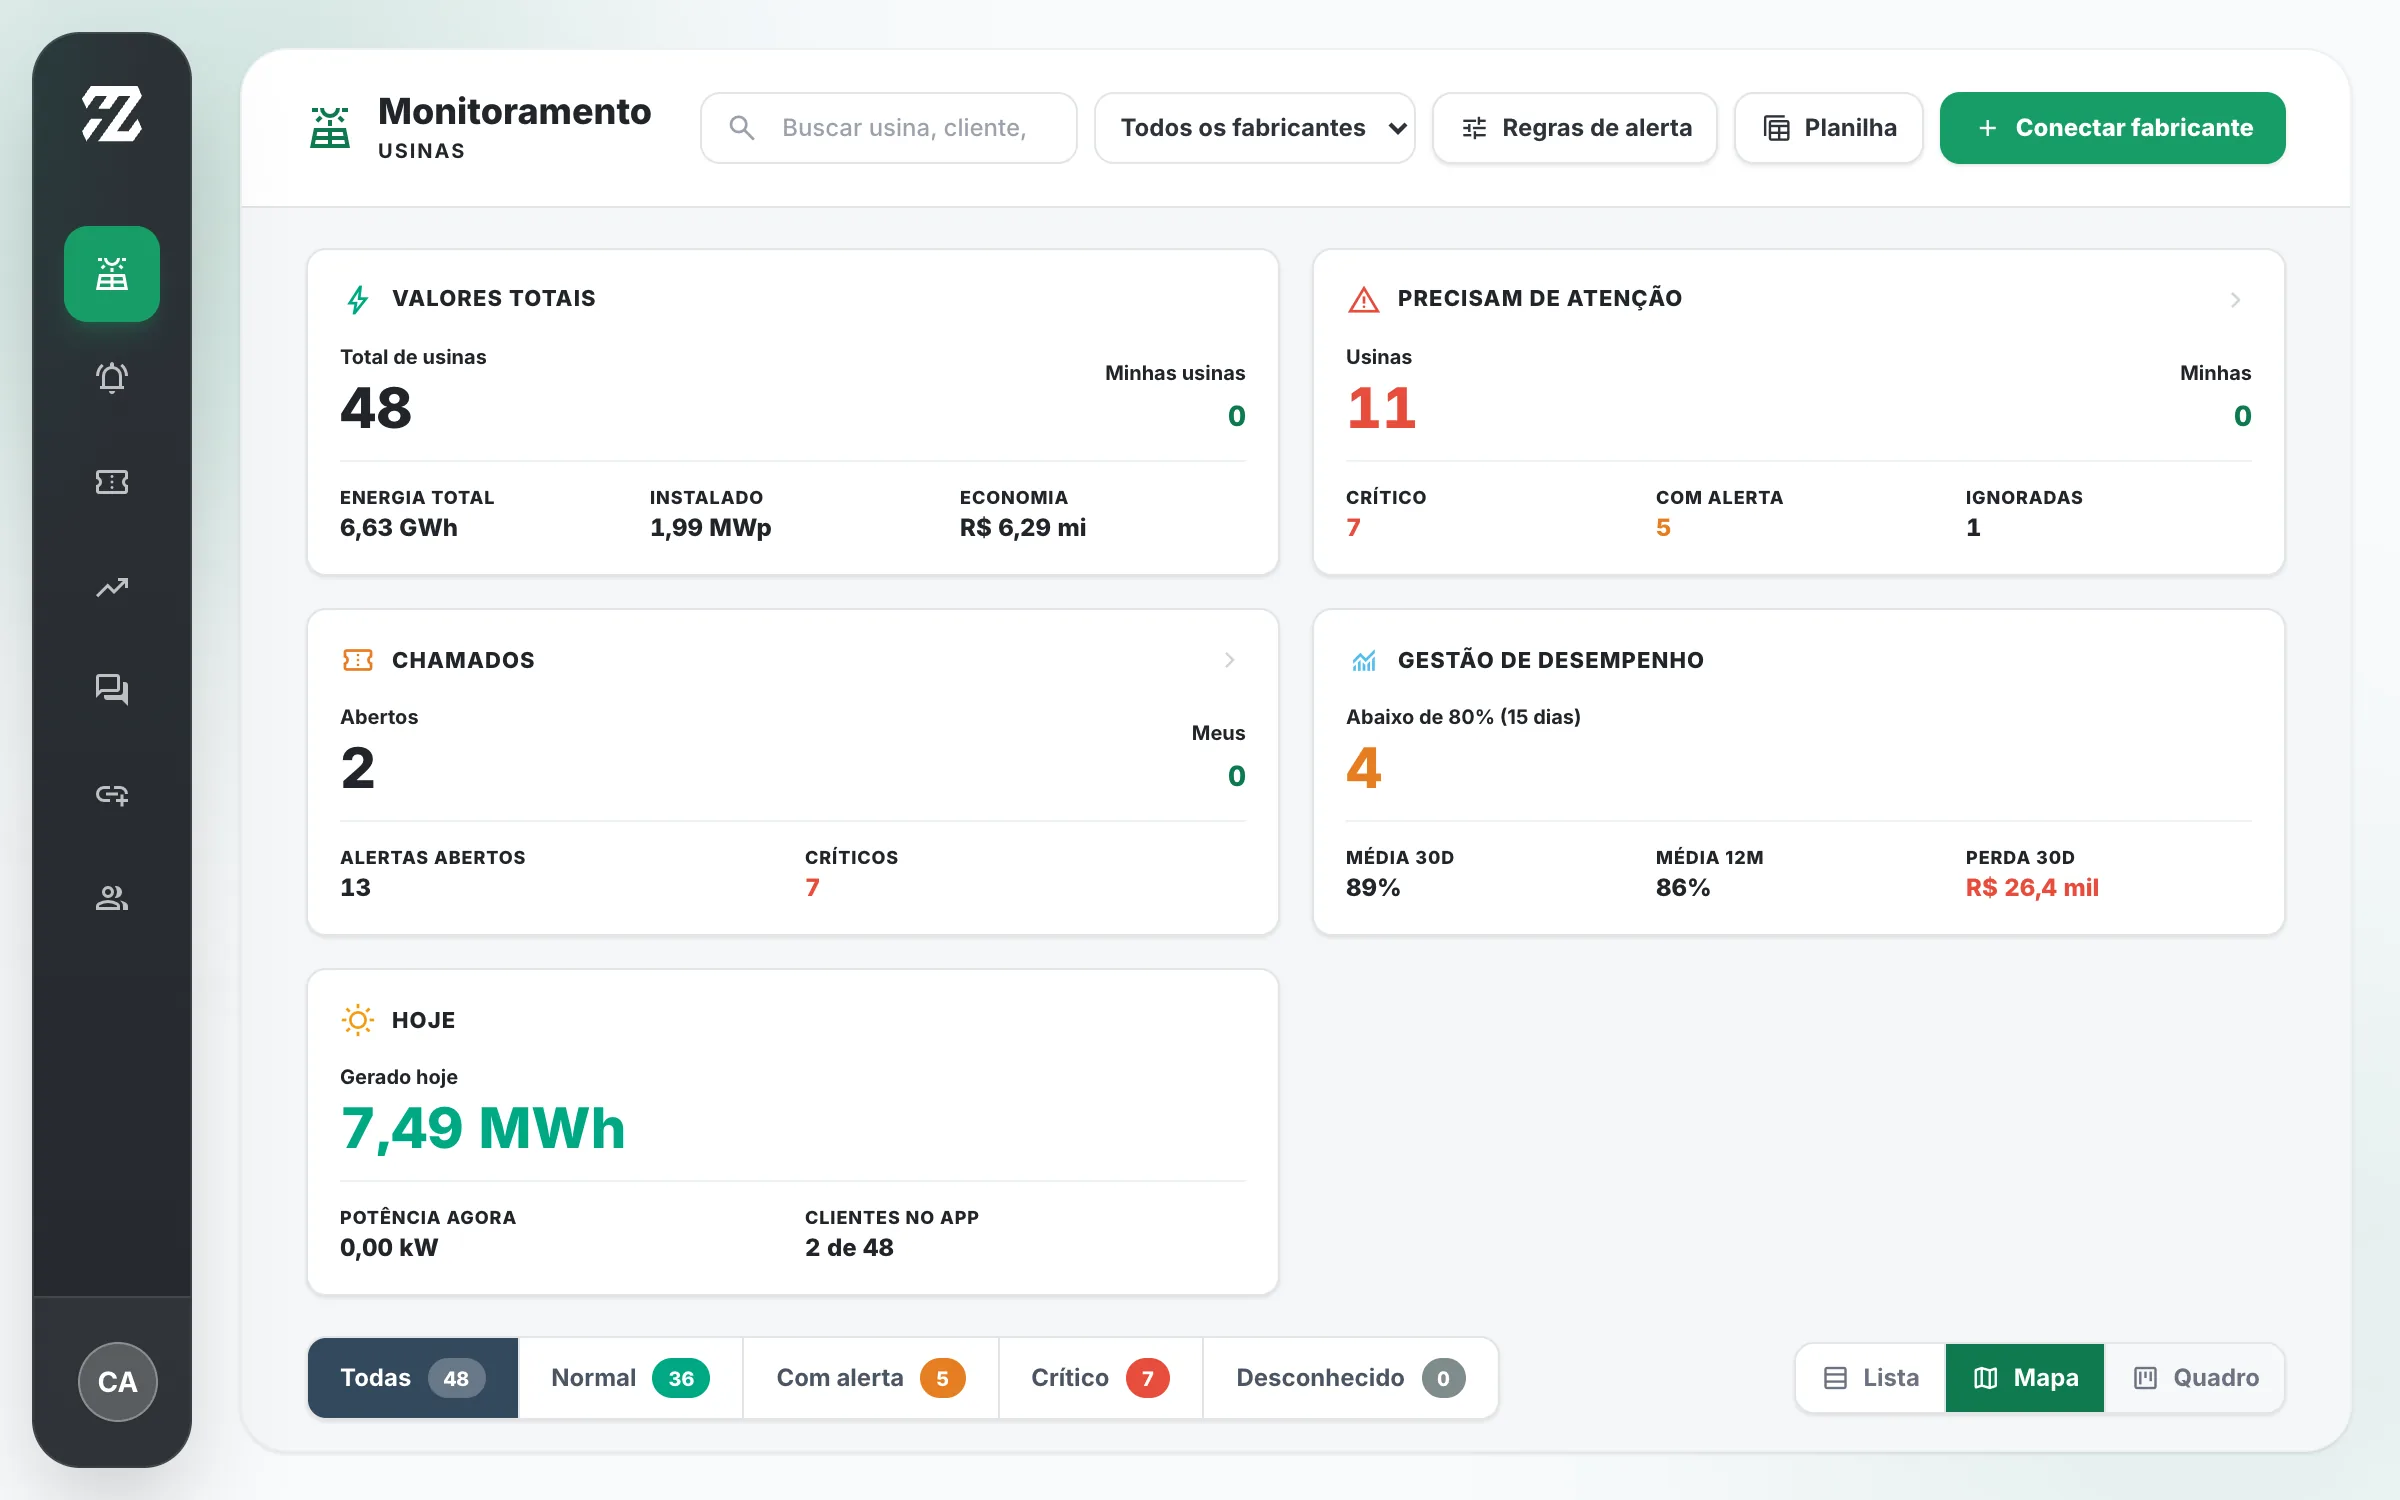The height and width of the screenshot is (1500, 2400).
Task: Open the users group sidebar icon
Action: tap(112, 898)
